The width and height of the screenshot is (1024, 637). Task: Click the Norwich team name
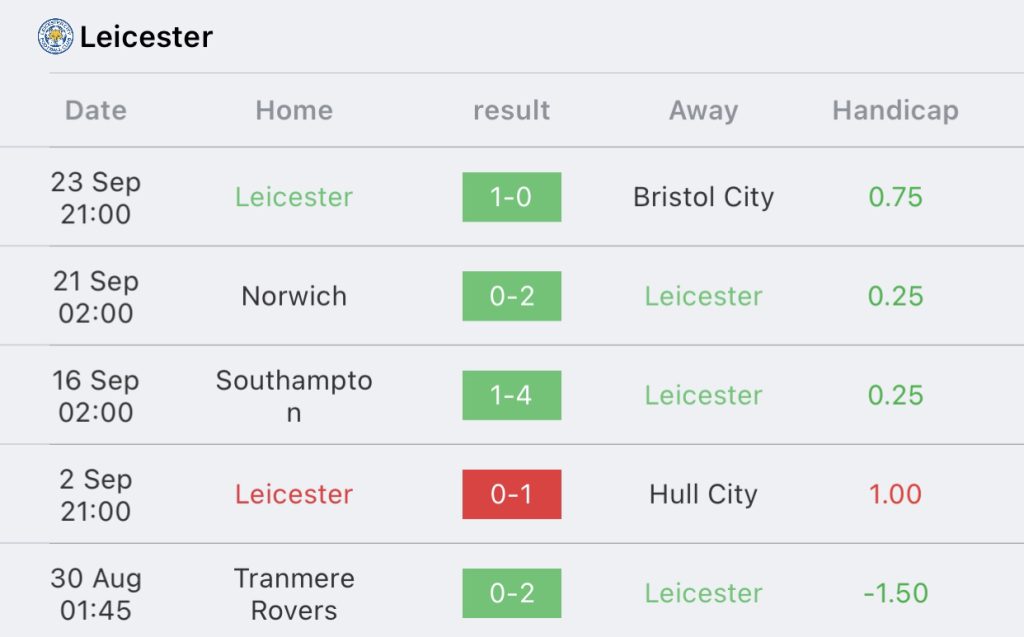click(x=294, y=296)
